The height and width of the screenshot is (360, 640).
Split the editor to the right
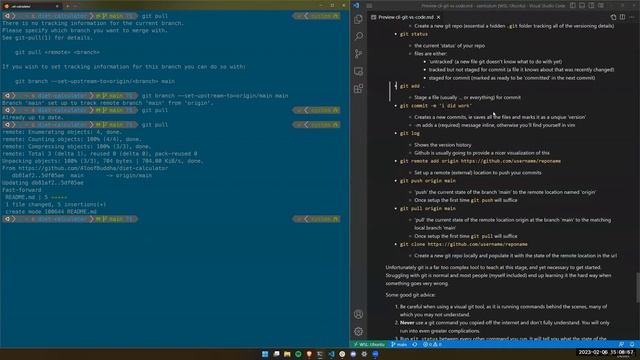coord(622,17)
